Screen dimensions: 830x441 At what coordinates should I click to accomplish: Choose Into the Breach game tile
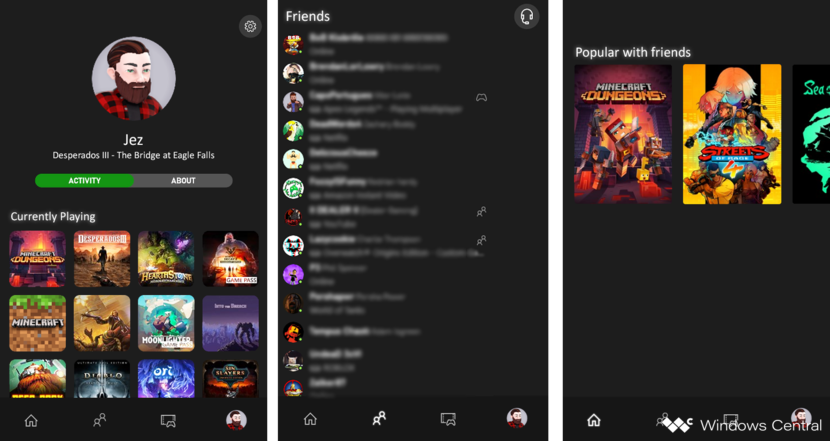pos(230,323)
